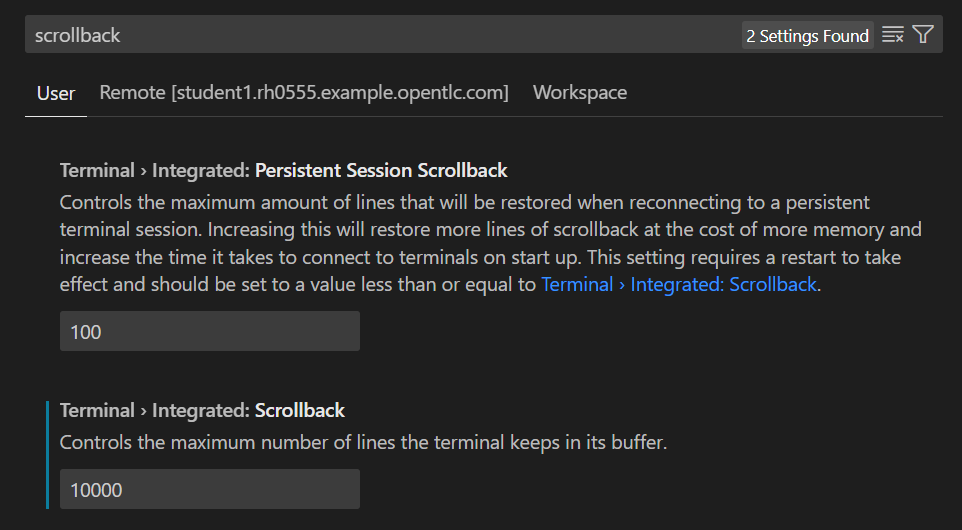Select the Workspace settings tab
The width and height of the screenshot is (962, 530).
(x=580, y=93)
